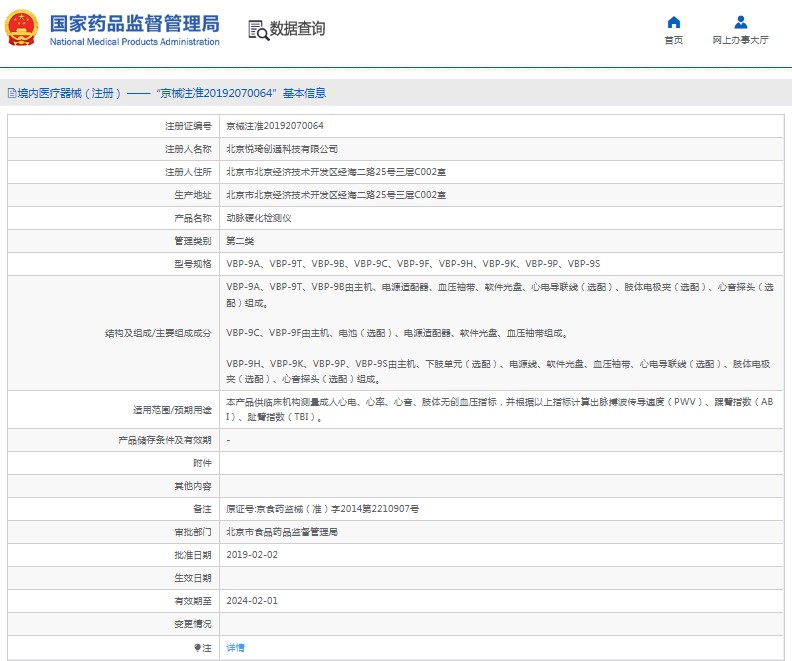Select registrant name 北京悦琦创通科技有限公司

(282, 149)
